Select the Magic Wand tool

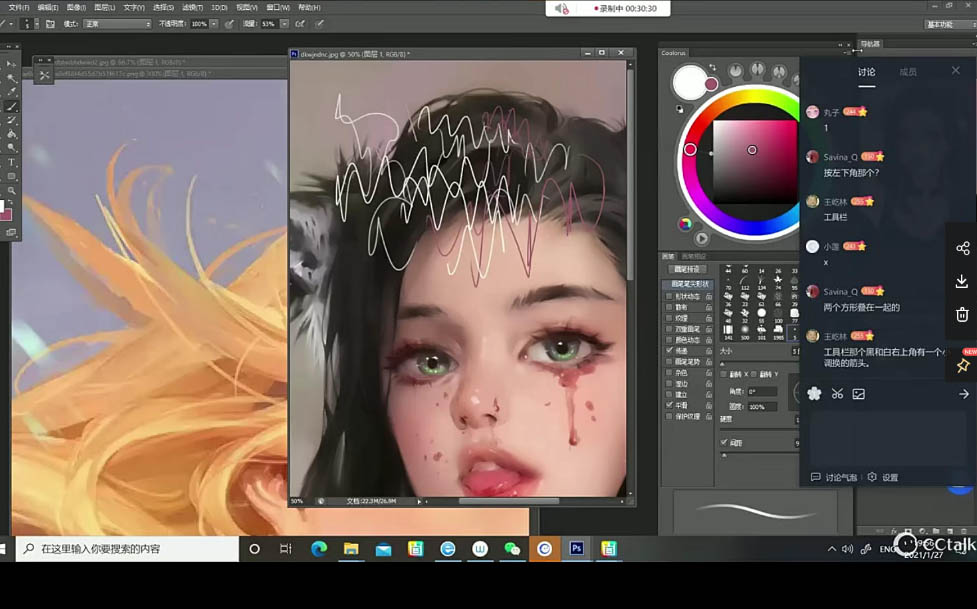click(x=11, y=78)
